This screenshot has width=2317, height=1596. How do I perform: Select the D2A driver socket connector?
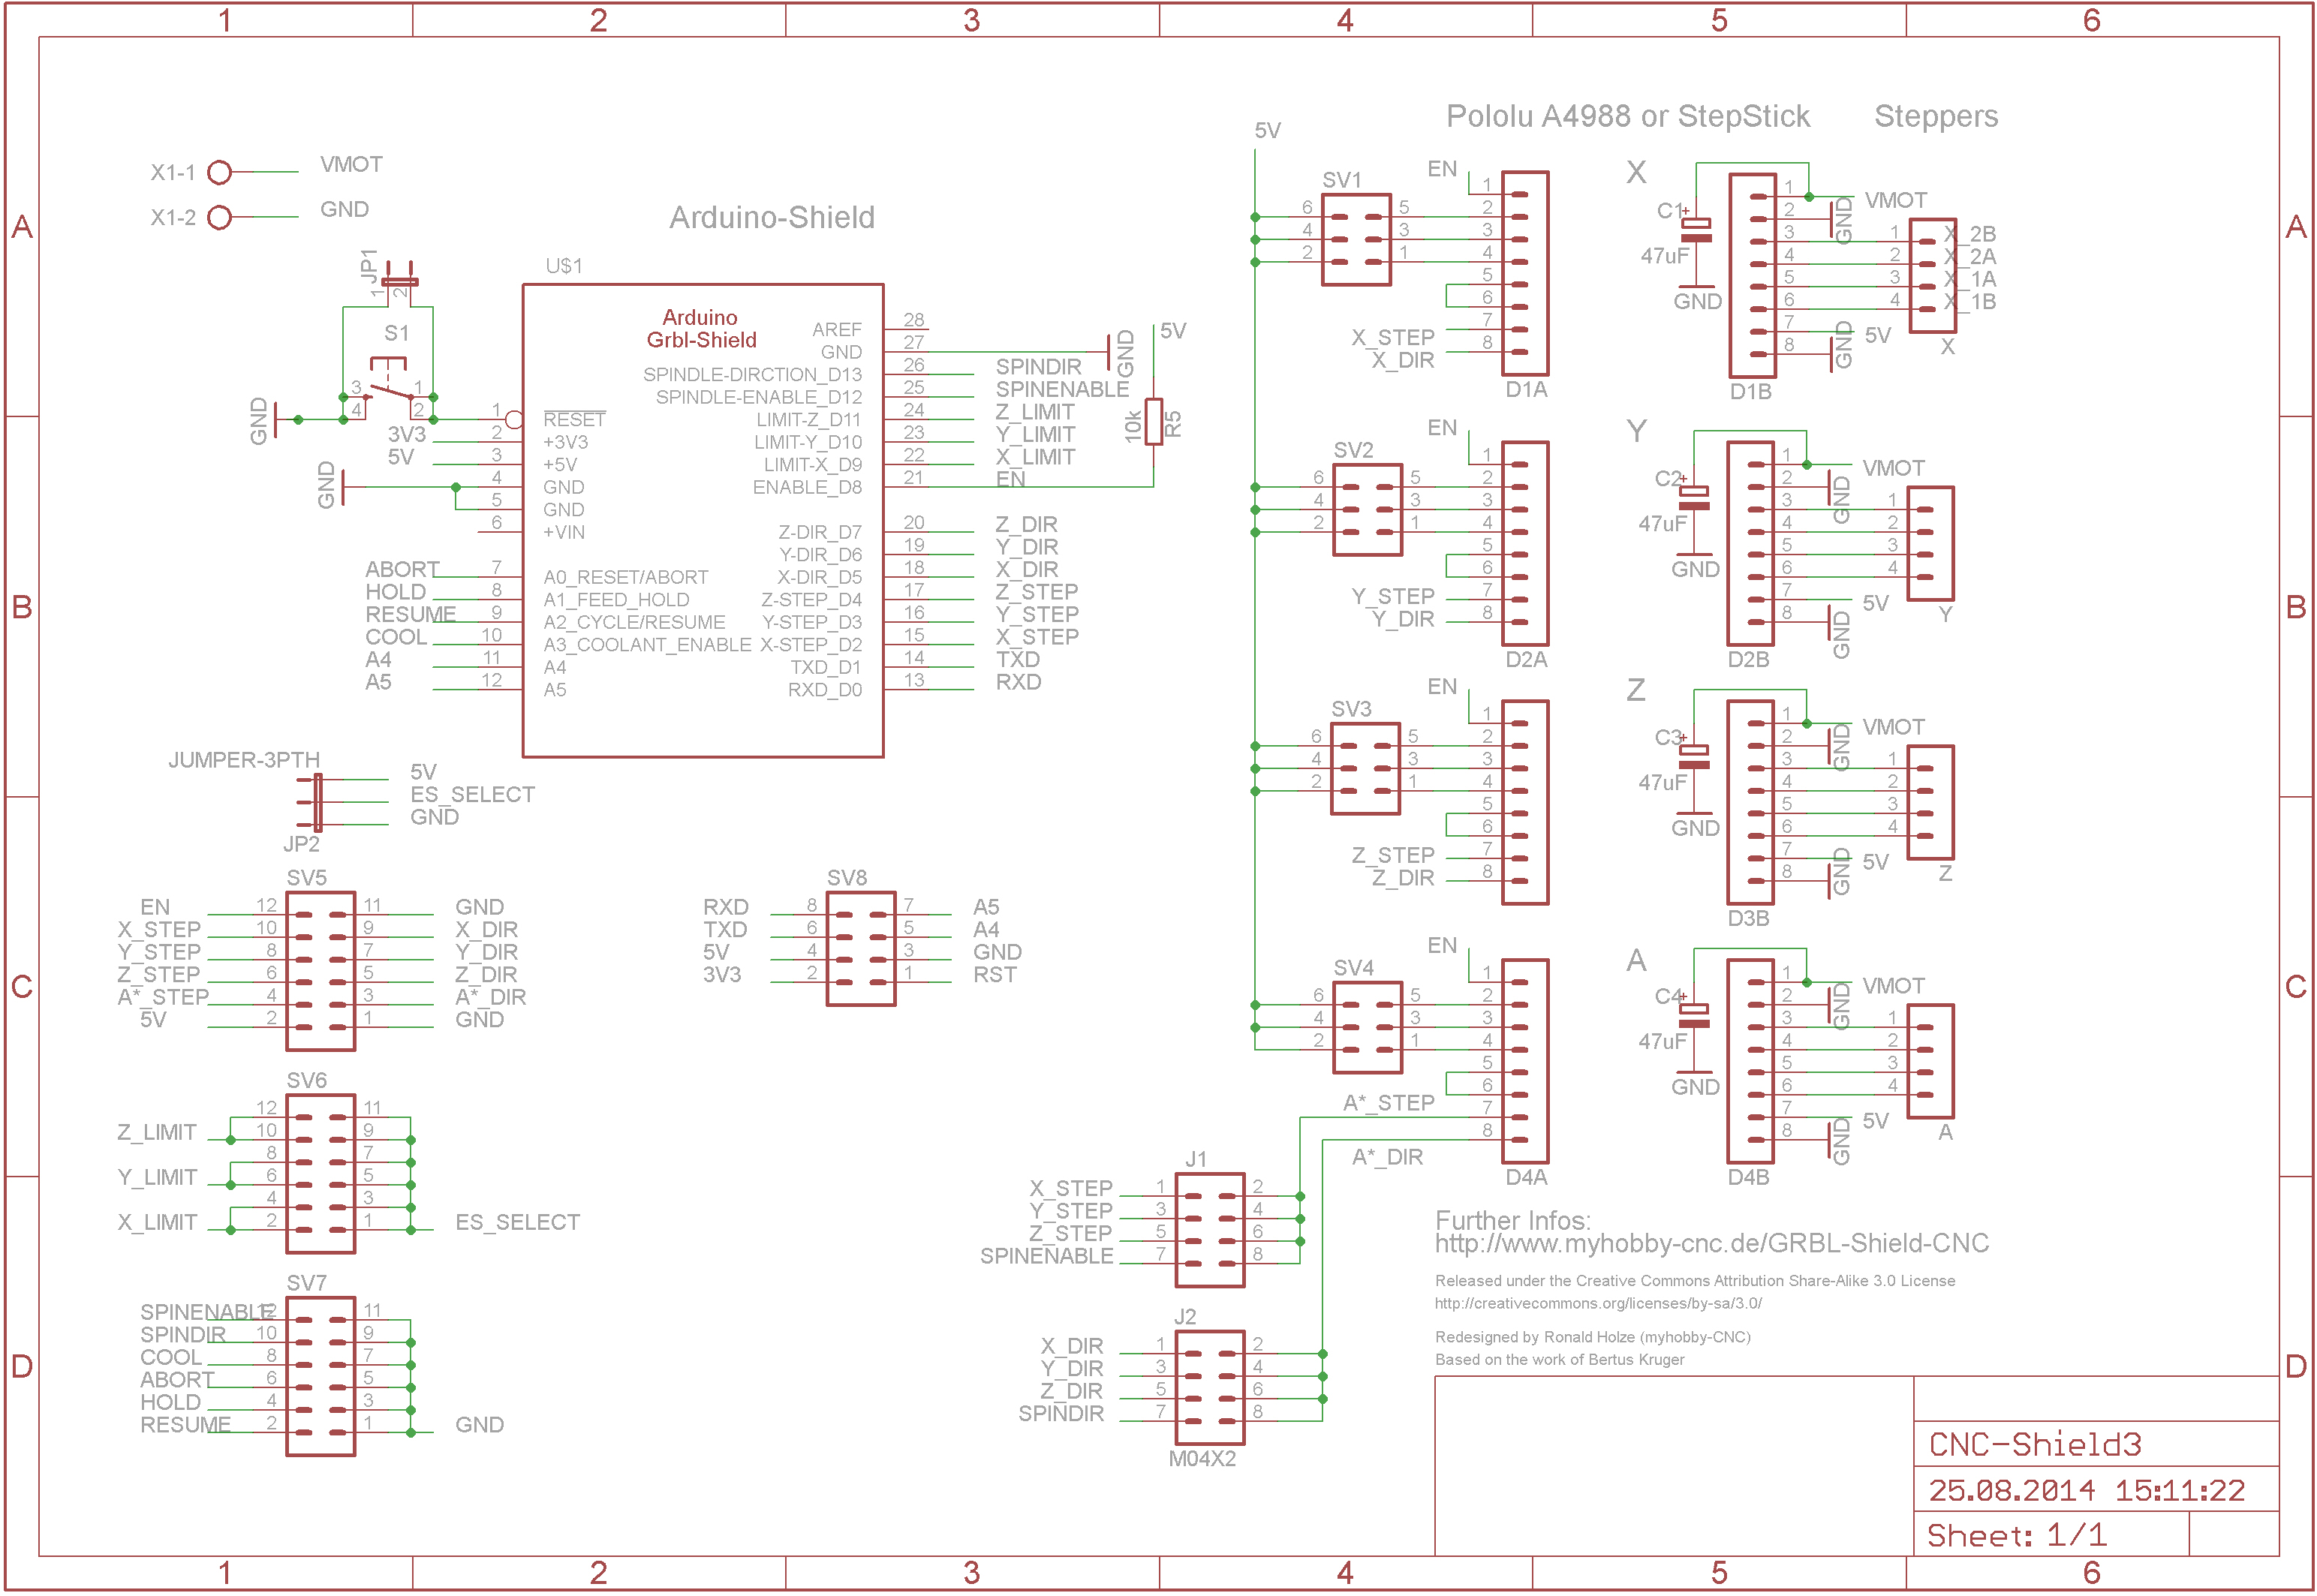tap(1525, 543)
